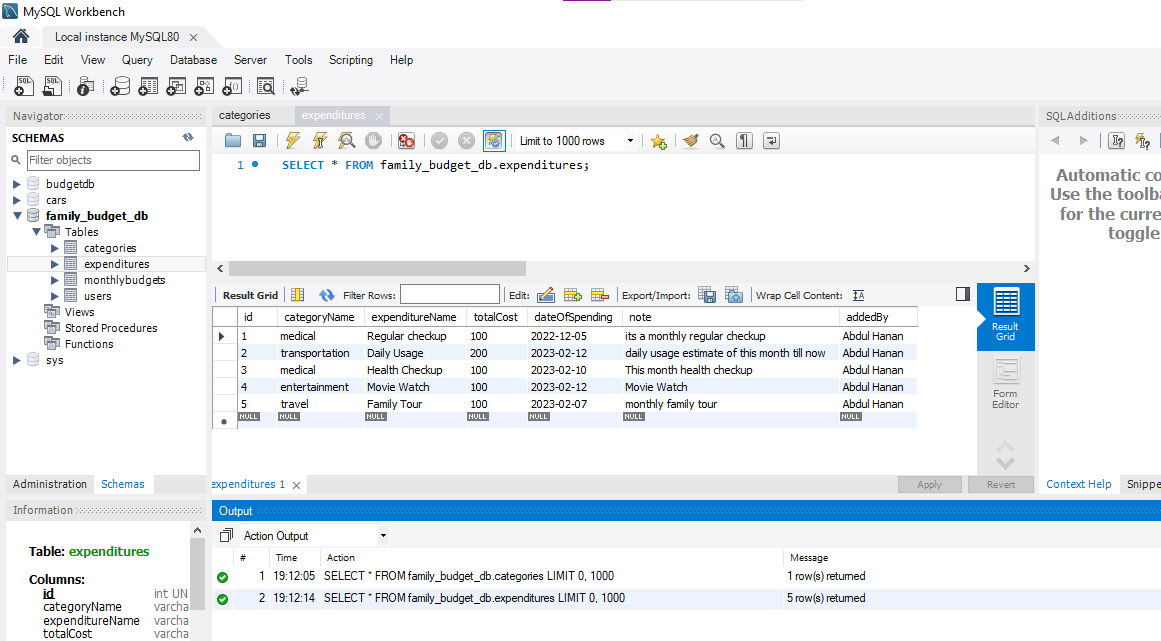Toggle wrap cell content option
Screen dimensions: 1161x641
coord(858,295)
